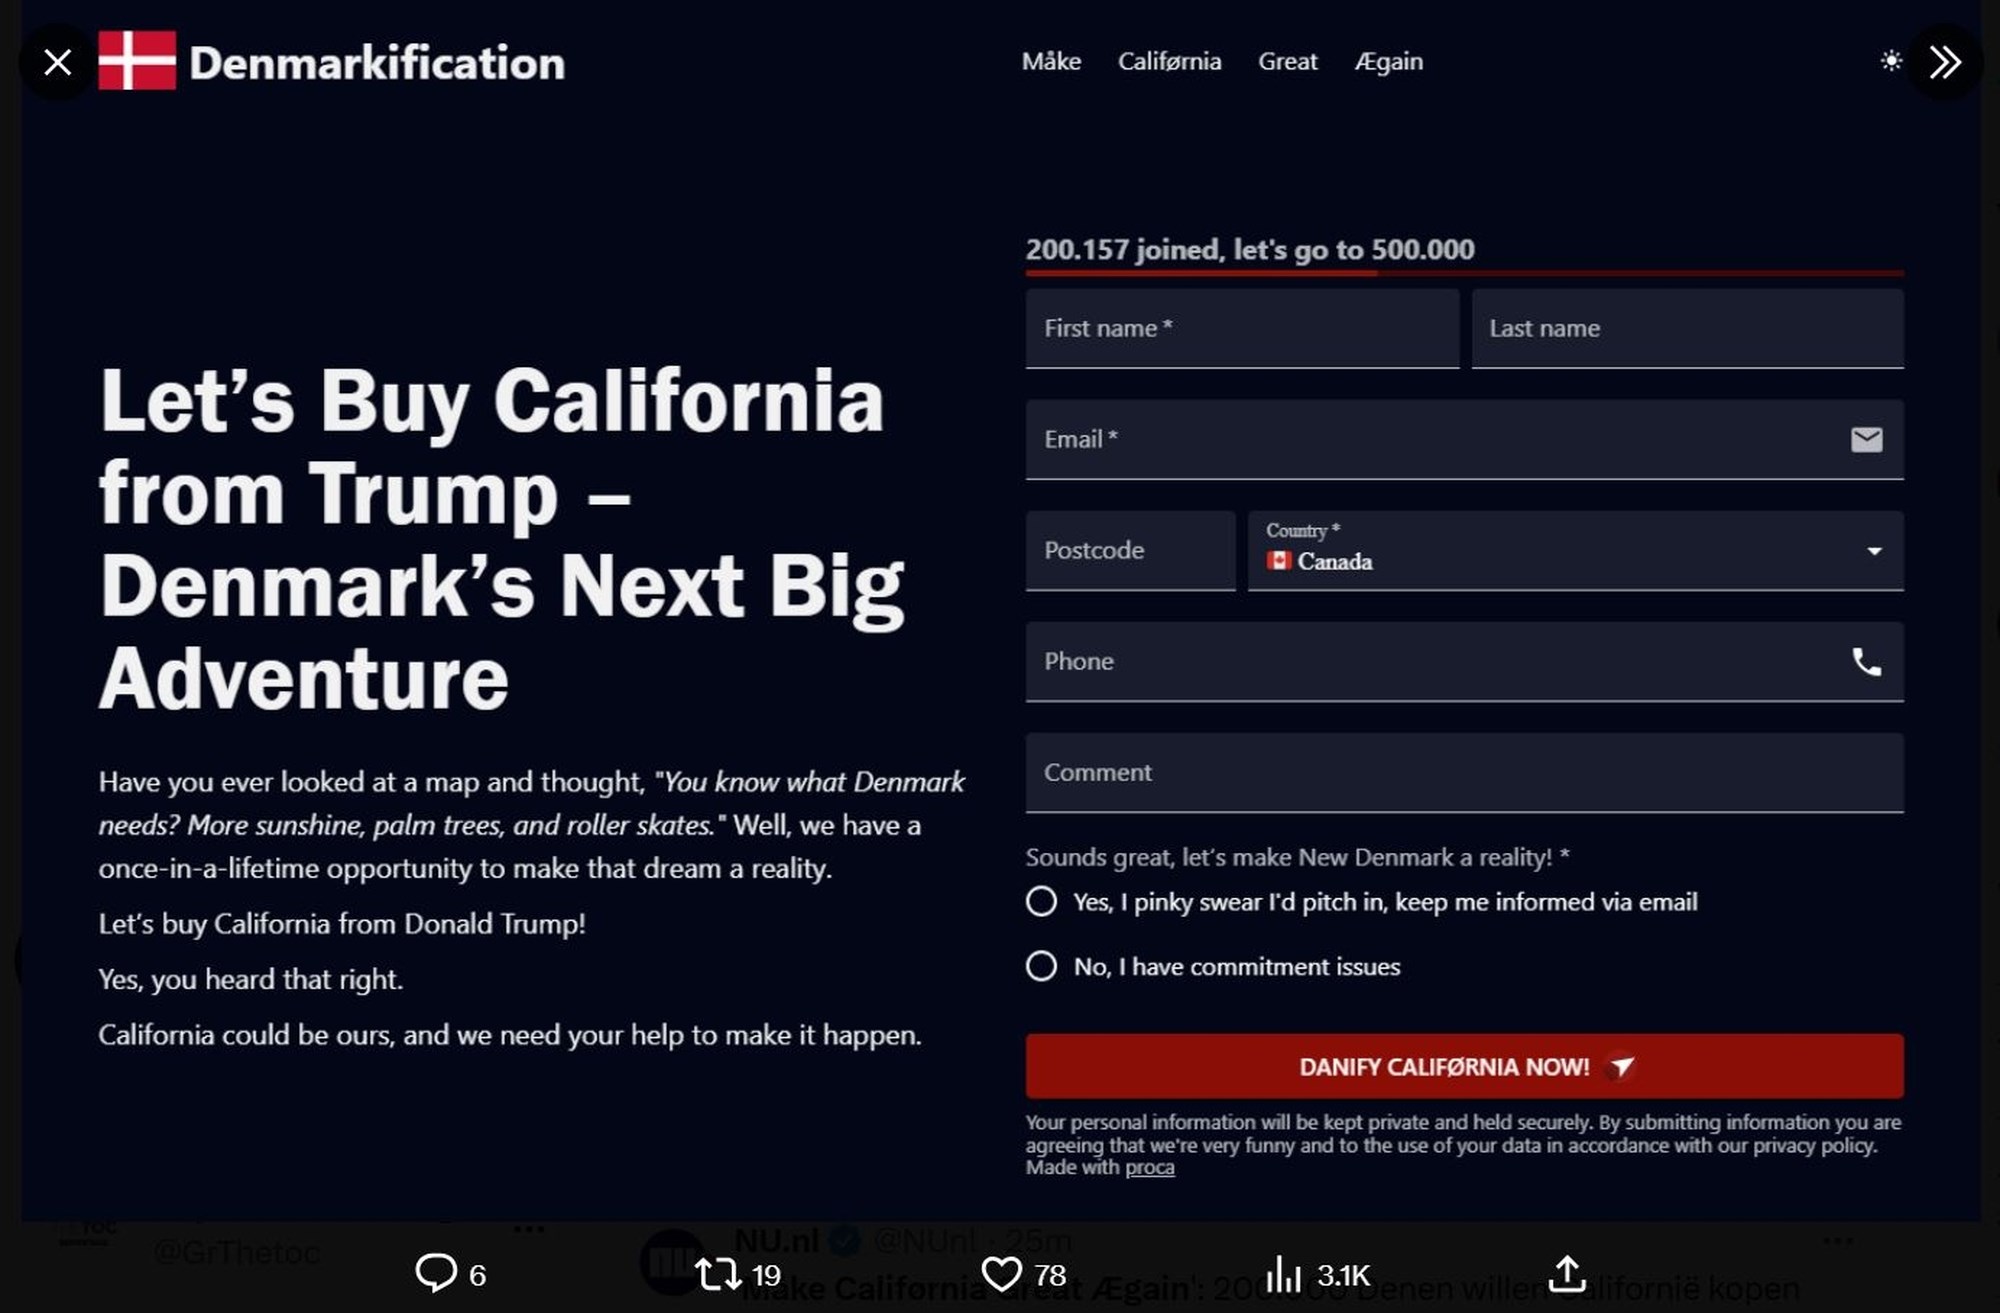Follow the proca link
Viewport: 2000px width, 1313px height.
(x=1149, y=1167)
